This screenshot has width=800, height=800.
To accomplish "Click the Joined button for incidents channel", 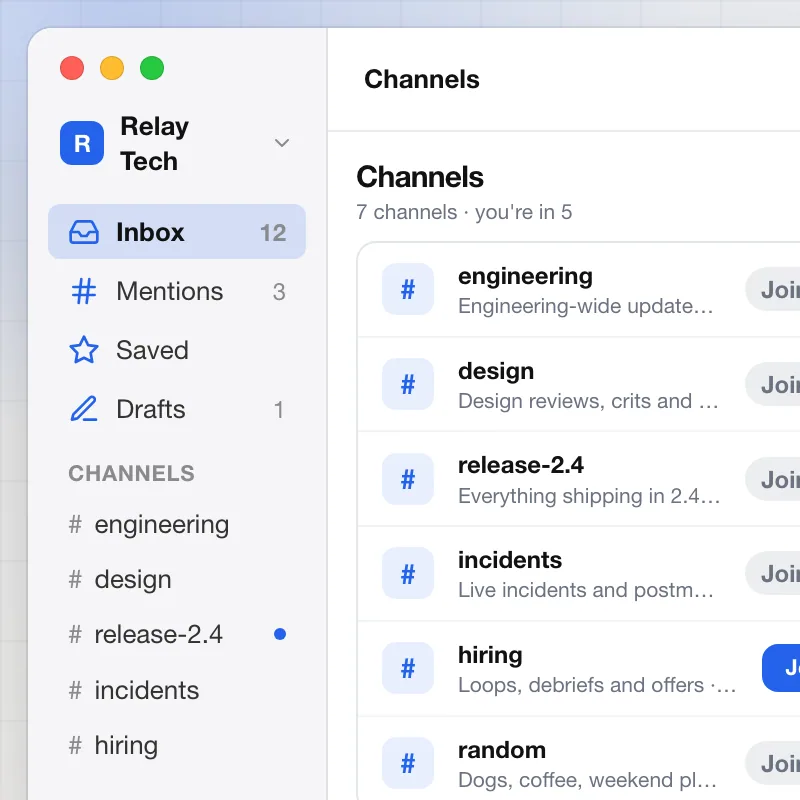I will pyautogui.click(x=773, y=574).
